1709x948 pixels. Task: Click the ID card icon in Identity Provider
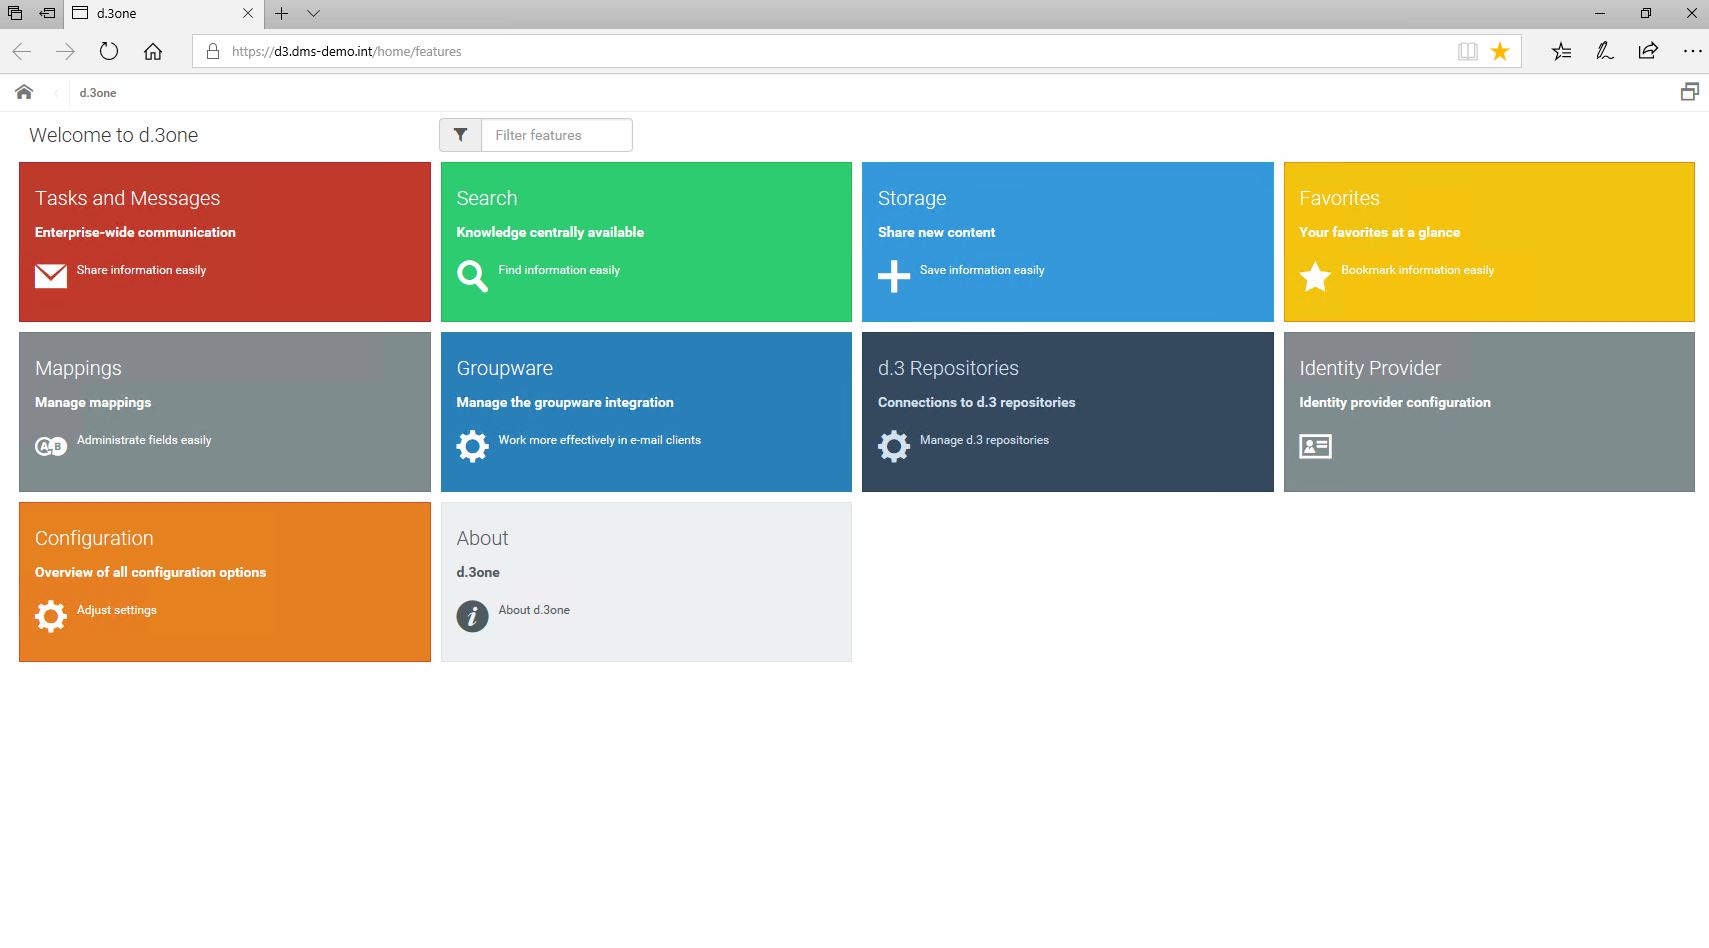point(1315,446)
